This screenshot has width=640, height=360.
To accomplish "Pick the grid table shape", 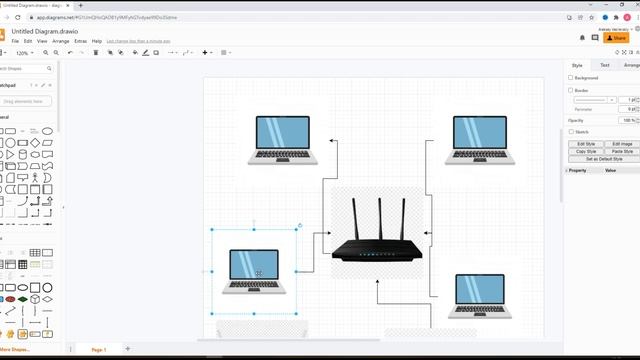I will (x=35, y=253).
